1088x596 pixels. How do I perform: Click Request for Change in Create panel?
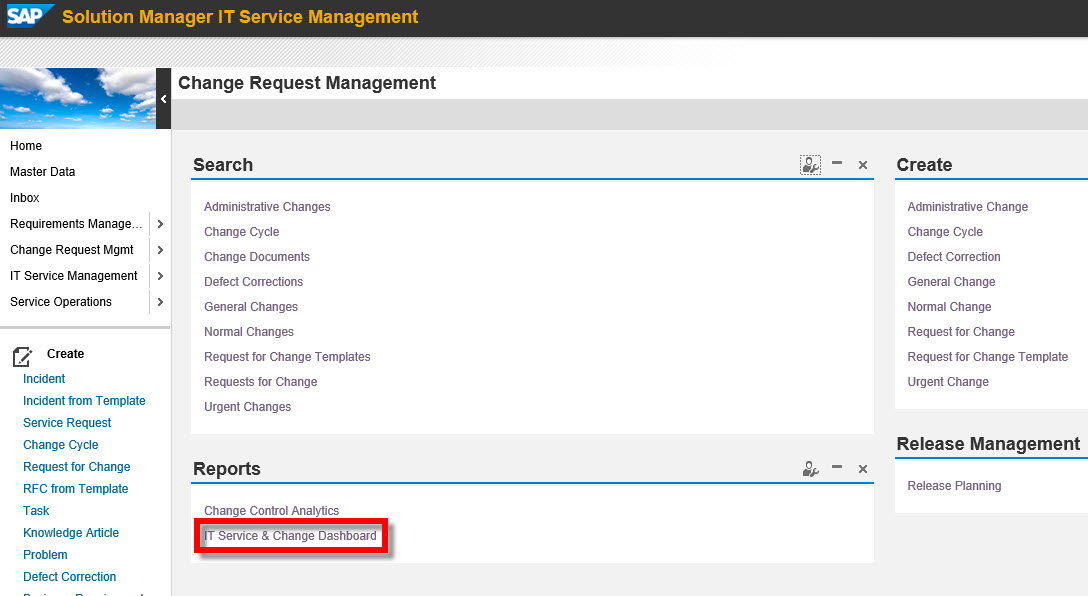[961, 332]
